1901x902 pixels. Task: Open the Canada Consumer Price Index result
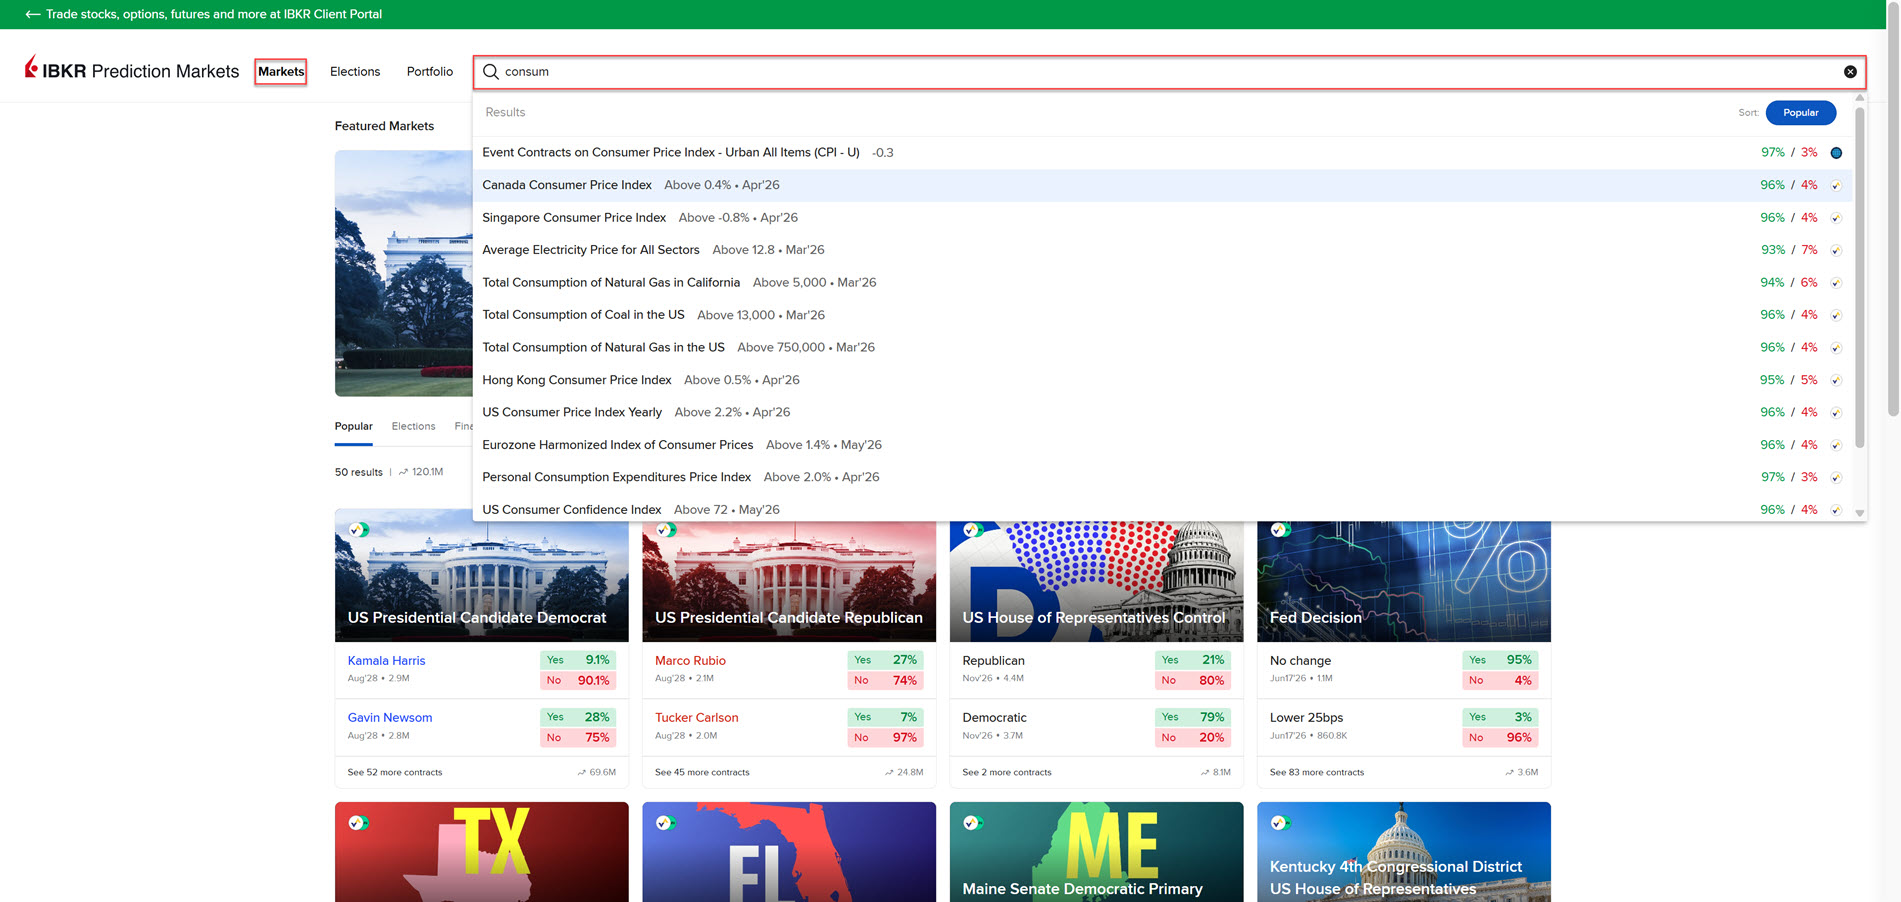pos(1162,185)
